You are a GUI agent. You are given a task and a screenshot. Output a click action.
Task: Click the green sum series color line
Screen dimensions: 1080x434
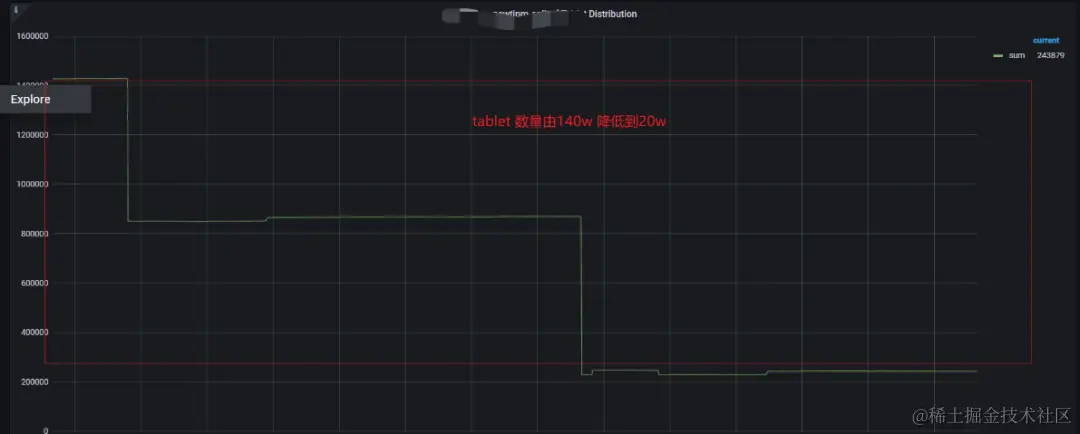[x=998, y=56]
